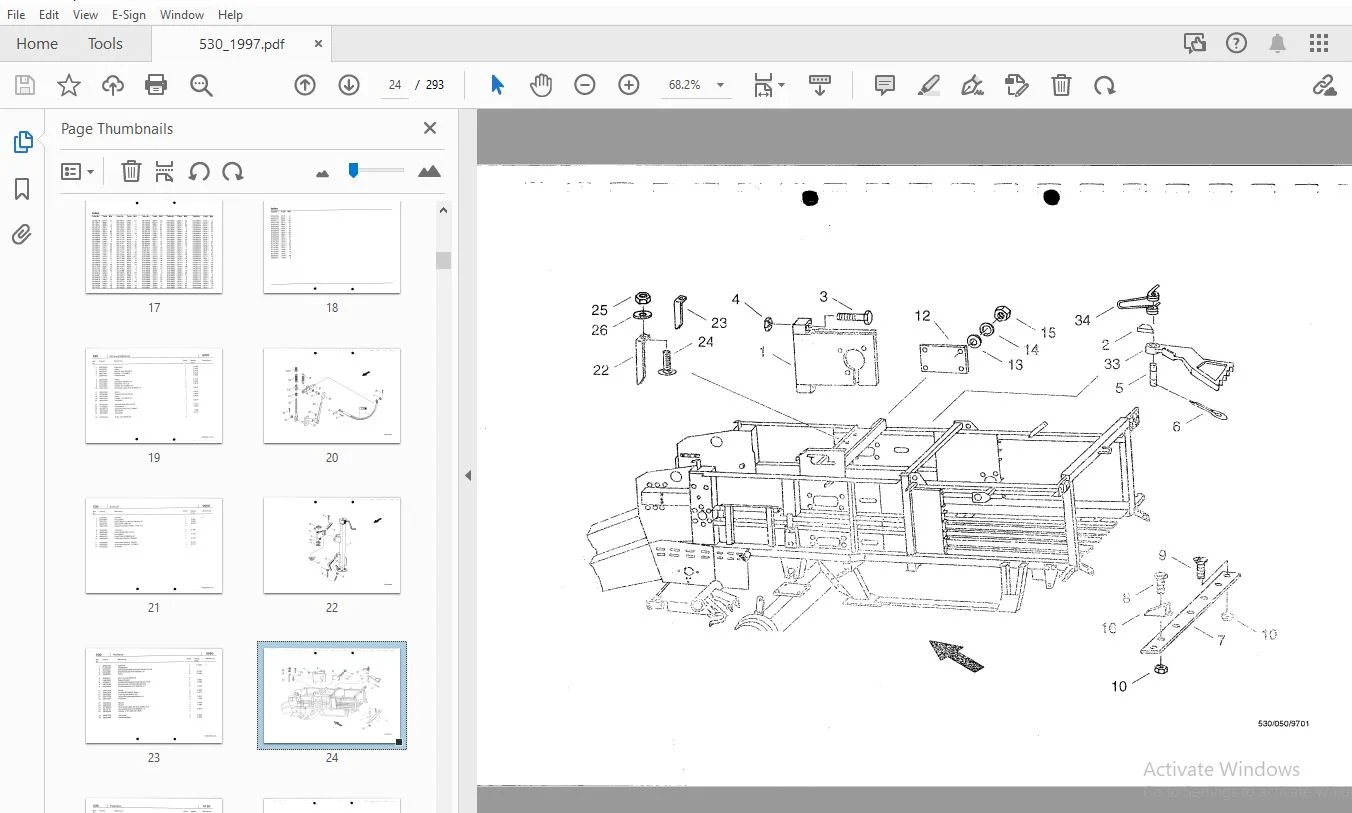Open the Attachments paperclip panel icon

(22, 235)
